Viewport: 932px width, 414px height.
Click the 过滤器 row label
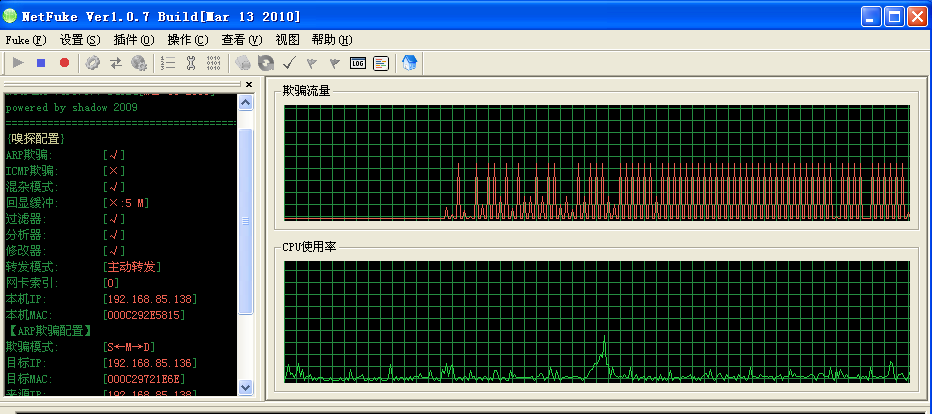click(x=25, y=219)
